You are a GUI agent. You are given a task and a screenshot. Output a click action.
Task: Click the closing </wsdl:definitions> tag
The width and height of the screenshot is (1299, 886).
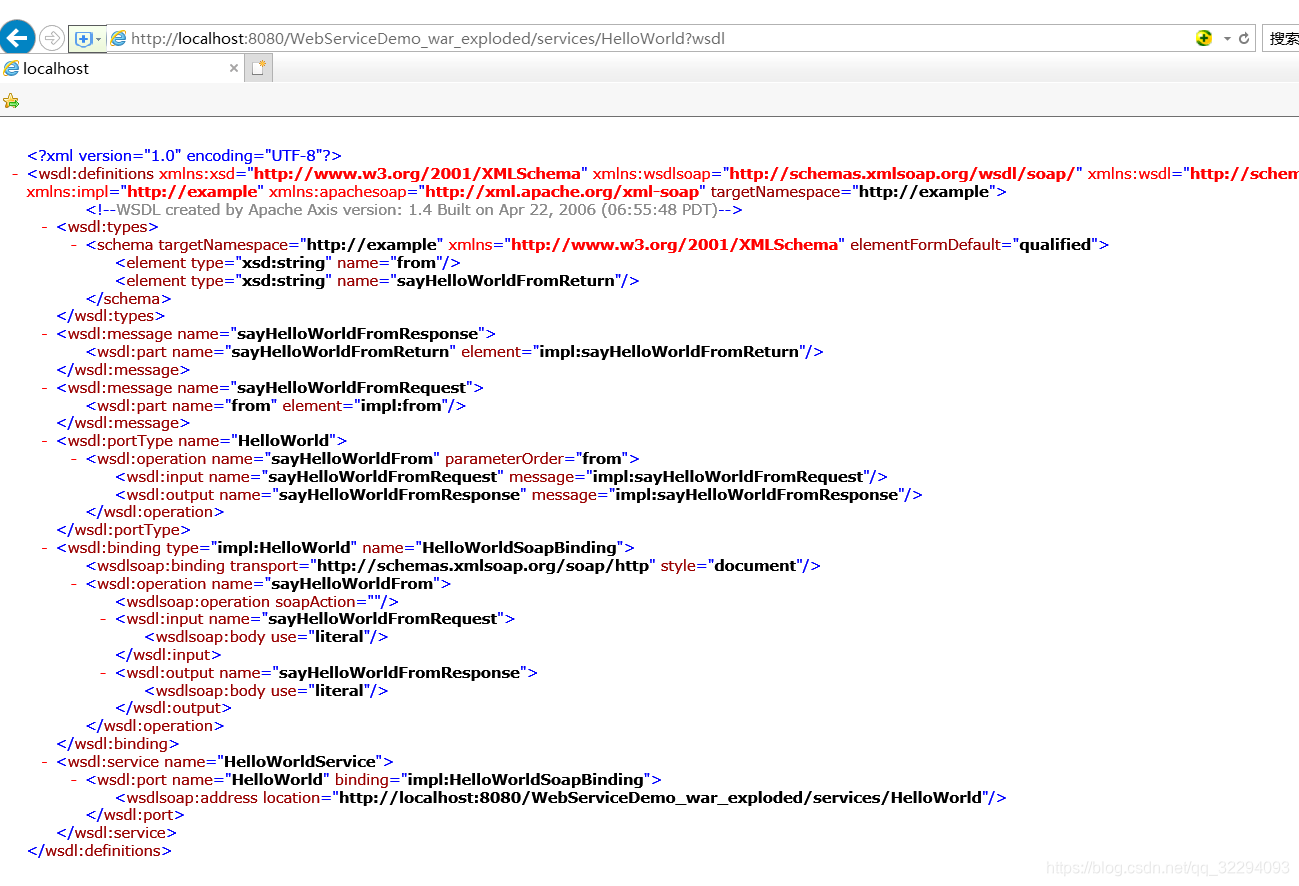point(99,851)
